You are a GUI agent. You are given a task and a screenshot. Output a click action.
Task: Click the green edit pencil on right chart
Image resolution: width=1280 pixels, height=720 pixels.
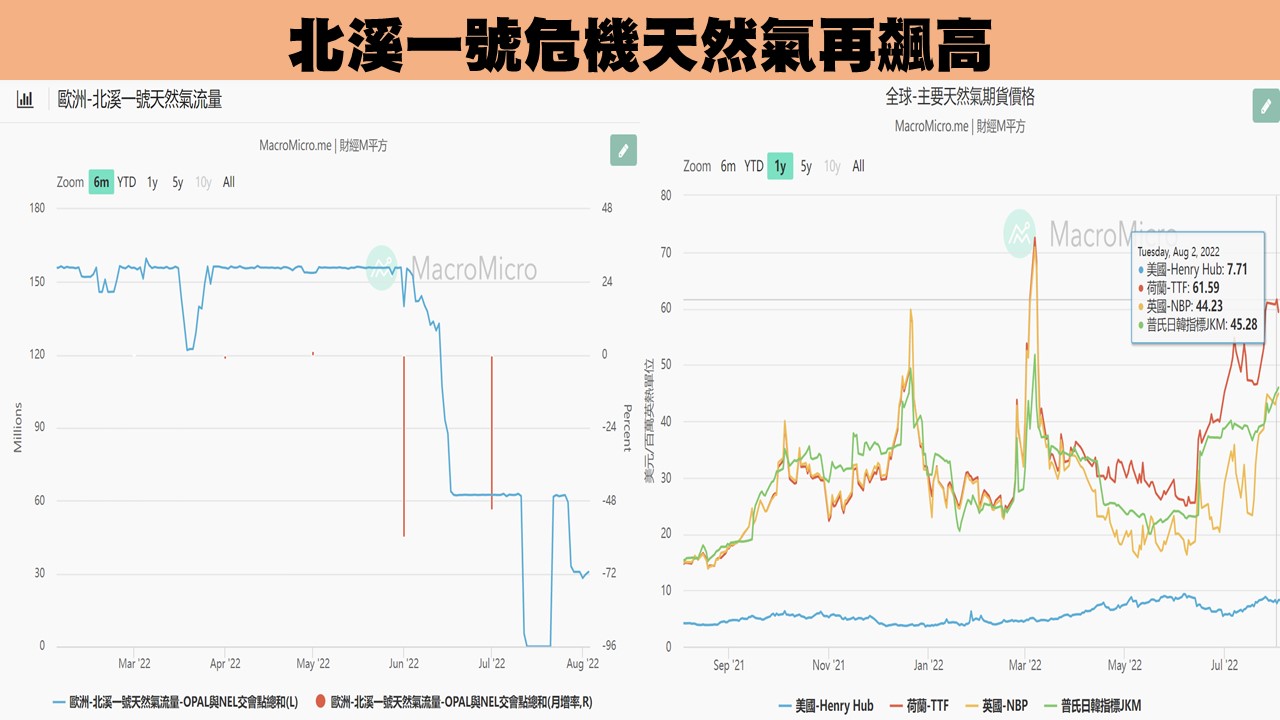[x=1265, y=105]
